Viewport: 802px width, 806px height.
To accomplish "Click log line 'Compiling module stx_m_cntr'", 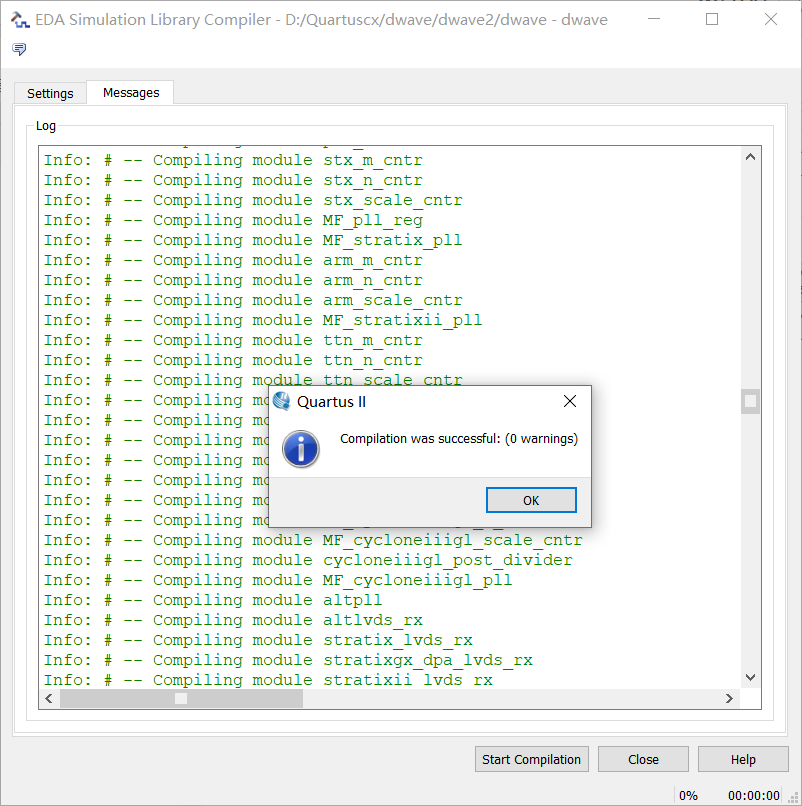I will point(233,160).
